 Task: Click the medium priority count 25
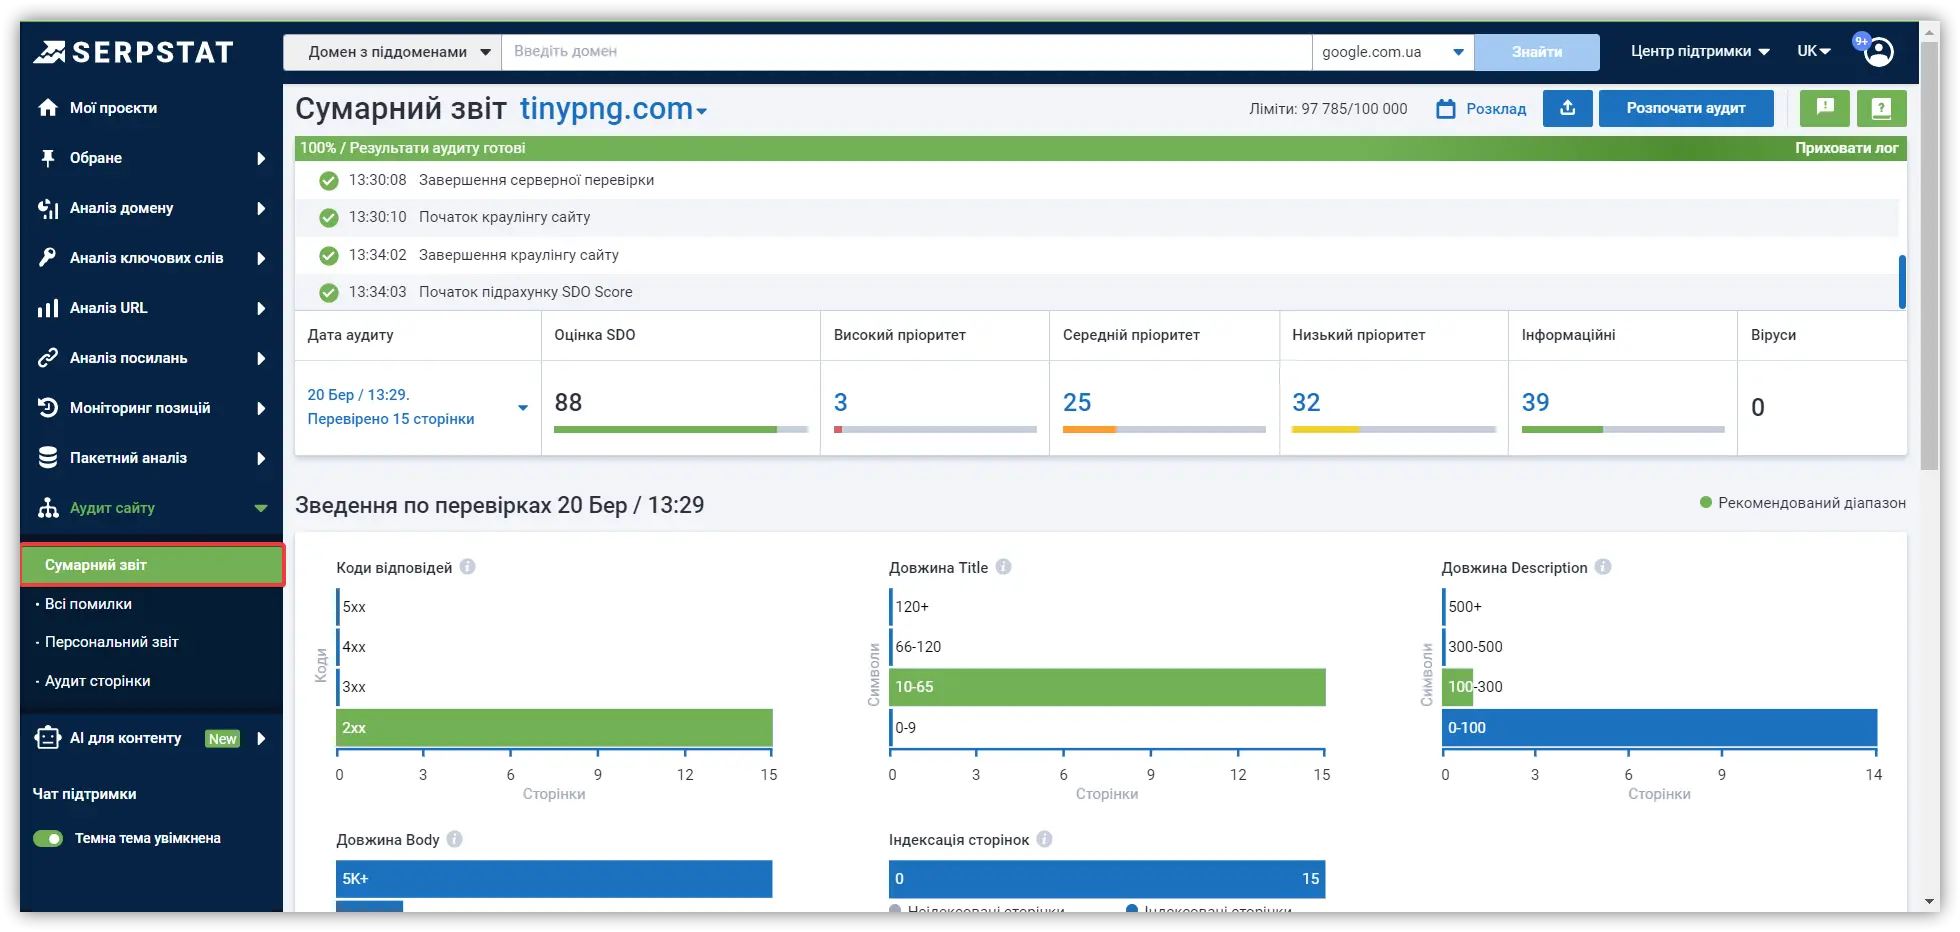(x=1077, y=403)
